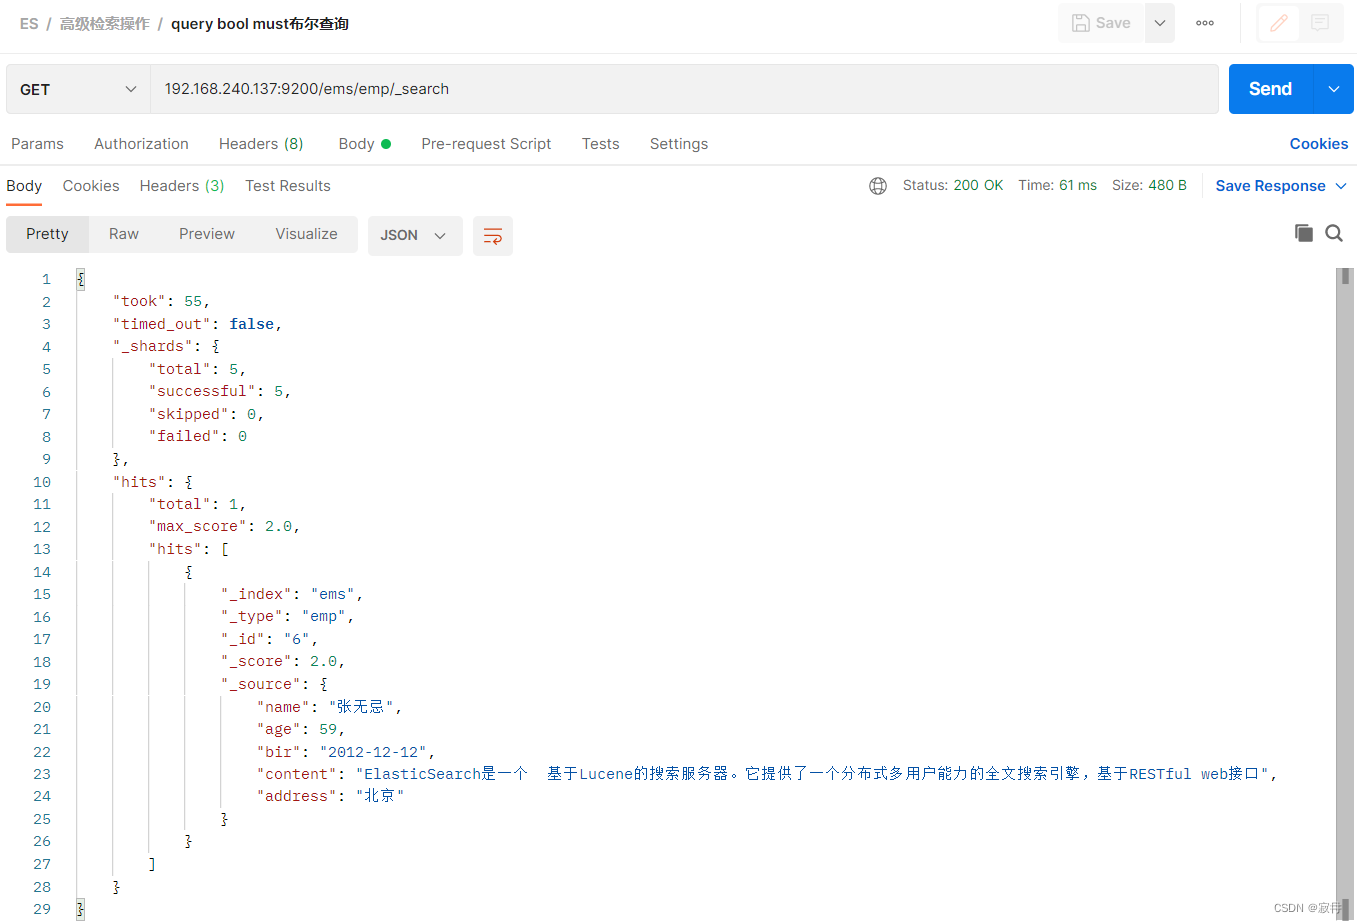Click the "content" ElasticSearch text line

click(x=767, y=774)
